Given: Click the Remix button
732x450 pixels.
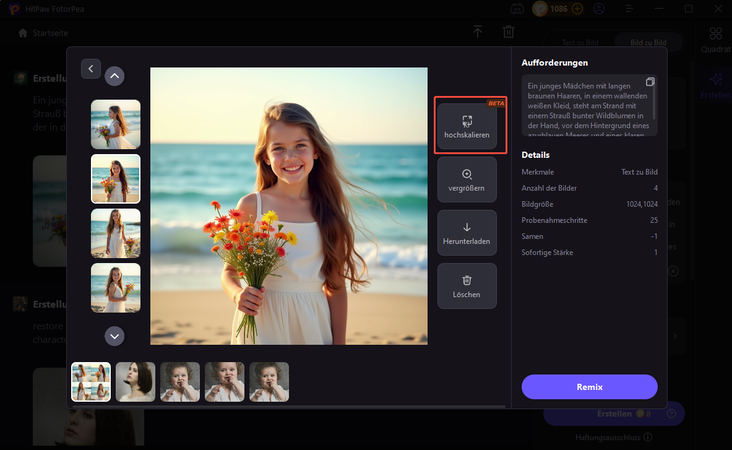Looking at the screenshot, I should (590, 387).
